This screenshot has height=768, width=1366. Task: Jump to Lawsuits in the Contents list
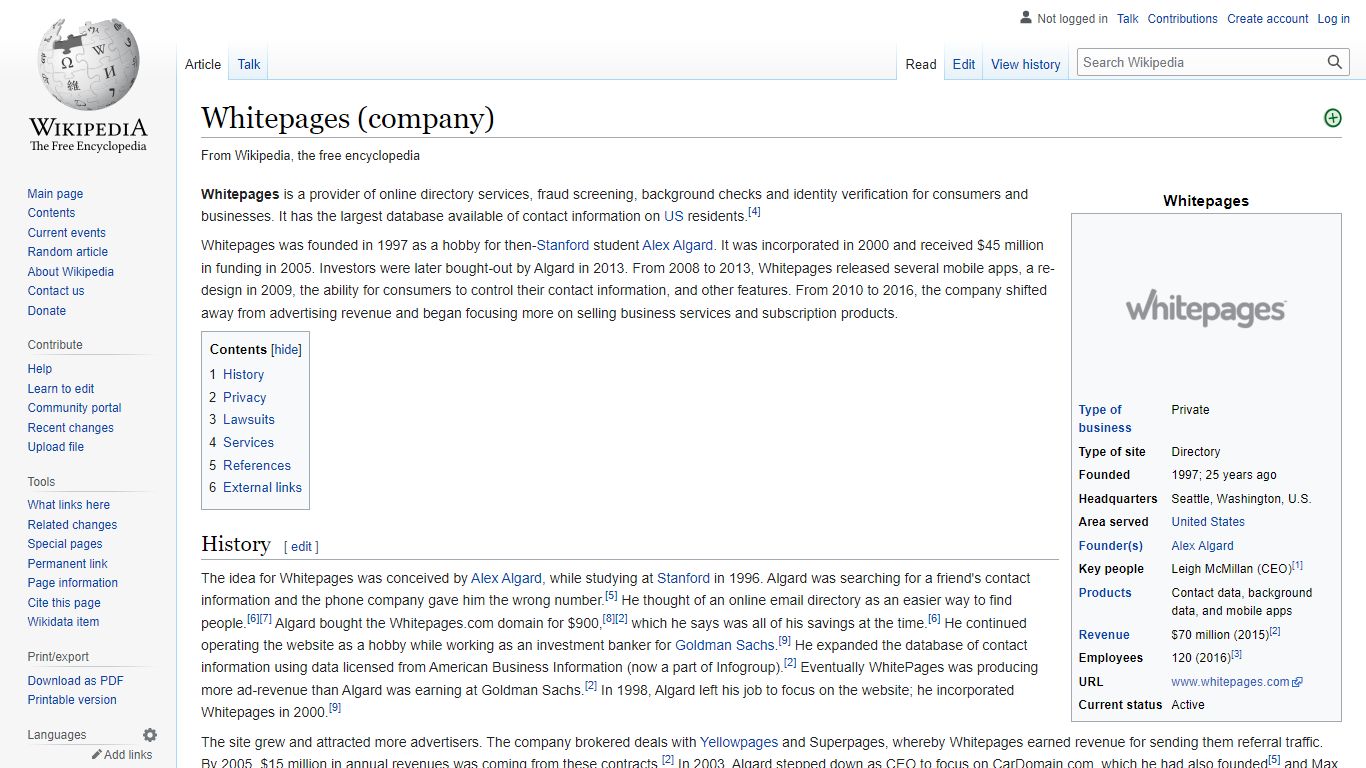pos(248,420)
